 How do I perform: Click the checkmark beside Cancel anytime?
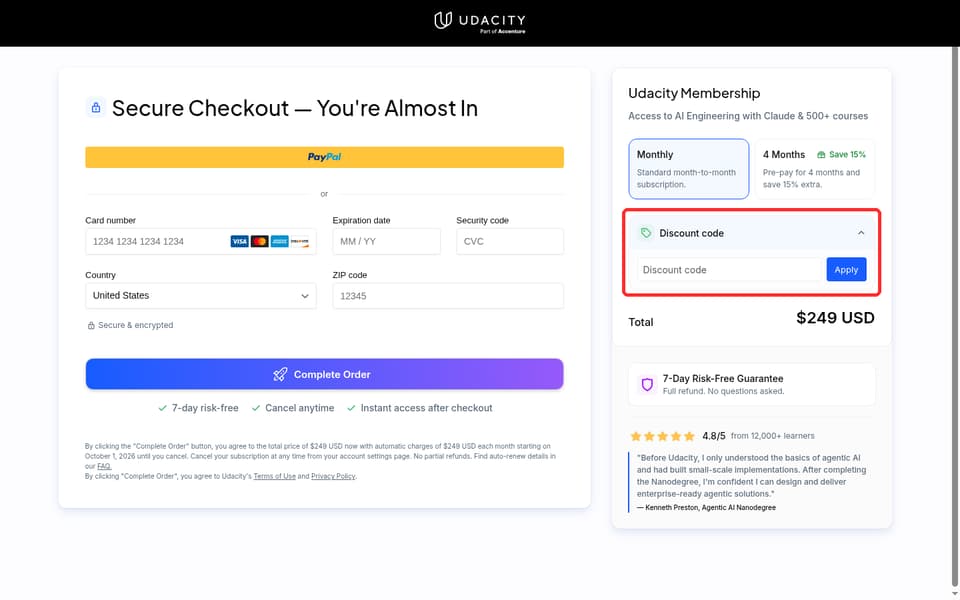(256, 408)
